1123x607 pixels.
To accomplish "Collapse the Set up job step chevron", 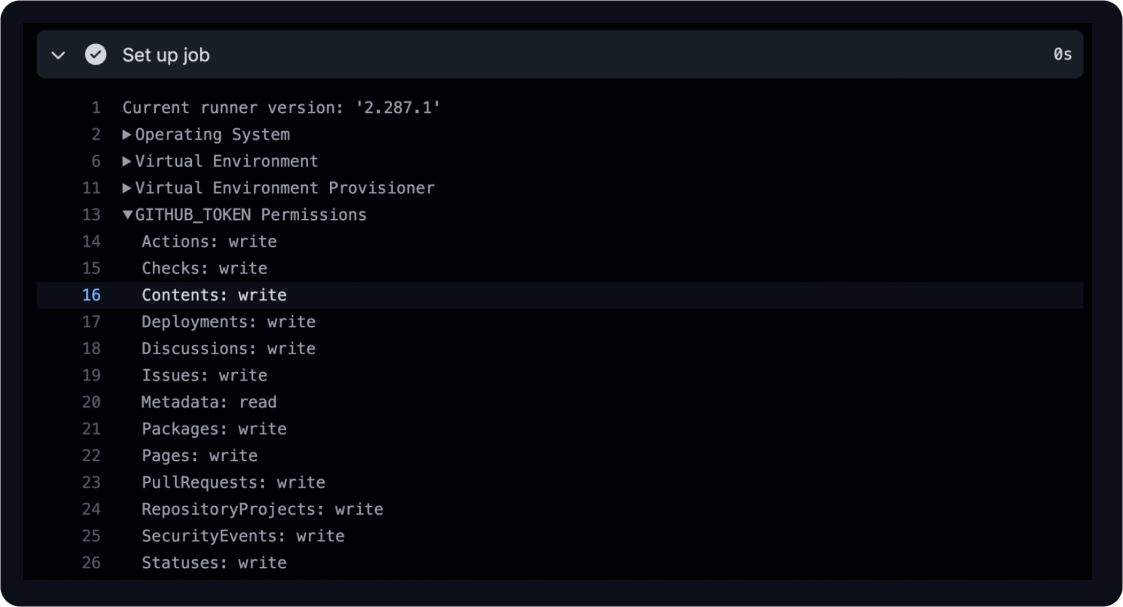I will click(x=59, y=55).
